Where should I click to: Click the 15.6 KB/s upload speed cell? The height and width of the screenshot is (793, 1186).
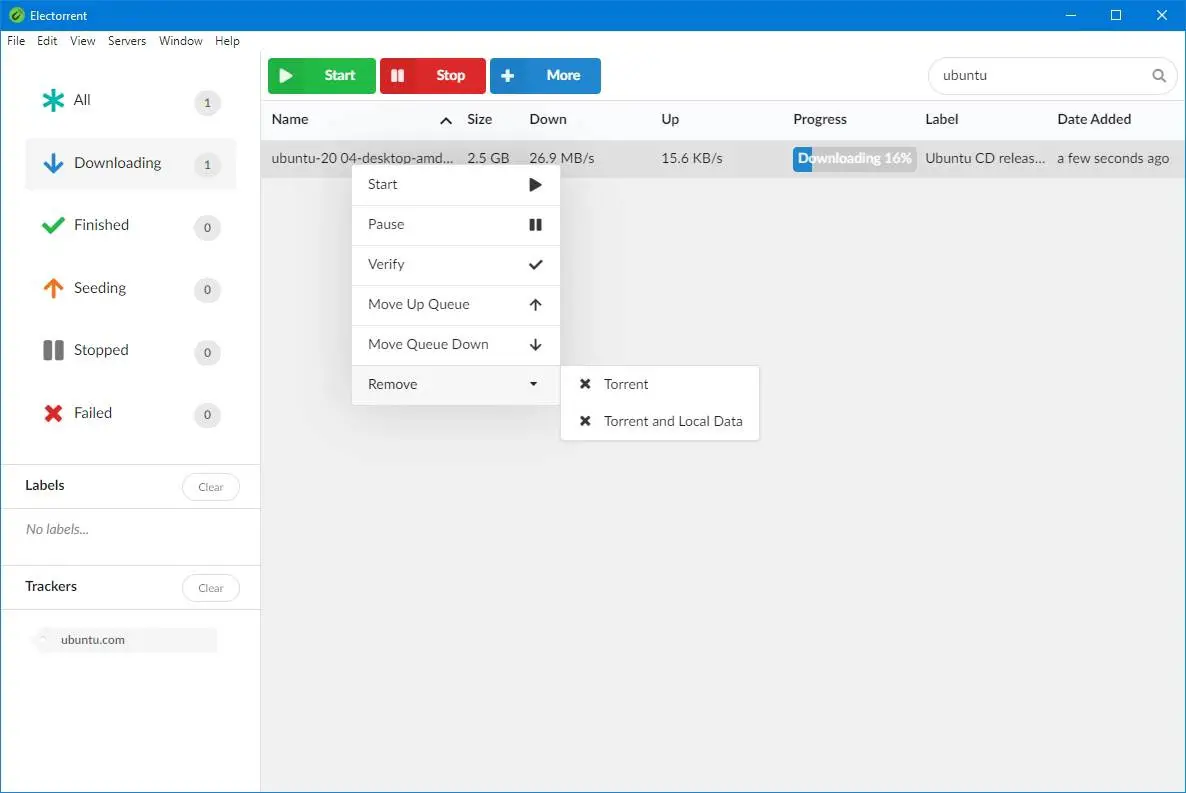click(x=691, y=159)
